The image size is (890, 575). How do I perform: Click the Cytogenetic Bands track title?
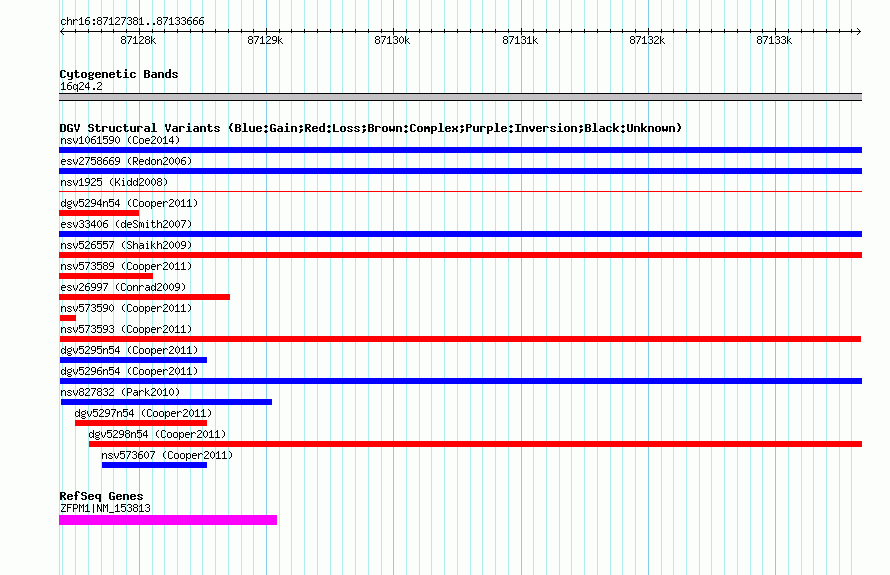[x=119, y=74]
